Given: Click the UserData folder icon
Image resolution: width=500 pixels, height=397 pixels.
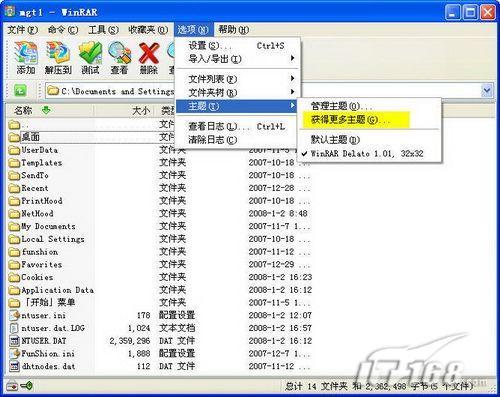Looking at the screenshot, I should 14,150.
